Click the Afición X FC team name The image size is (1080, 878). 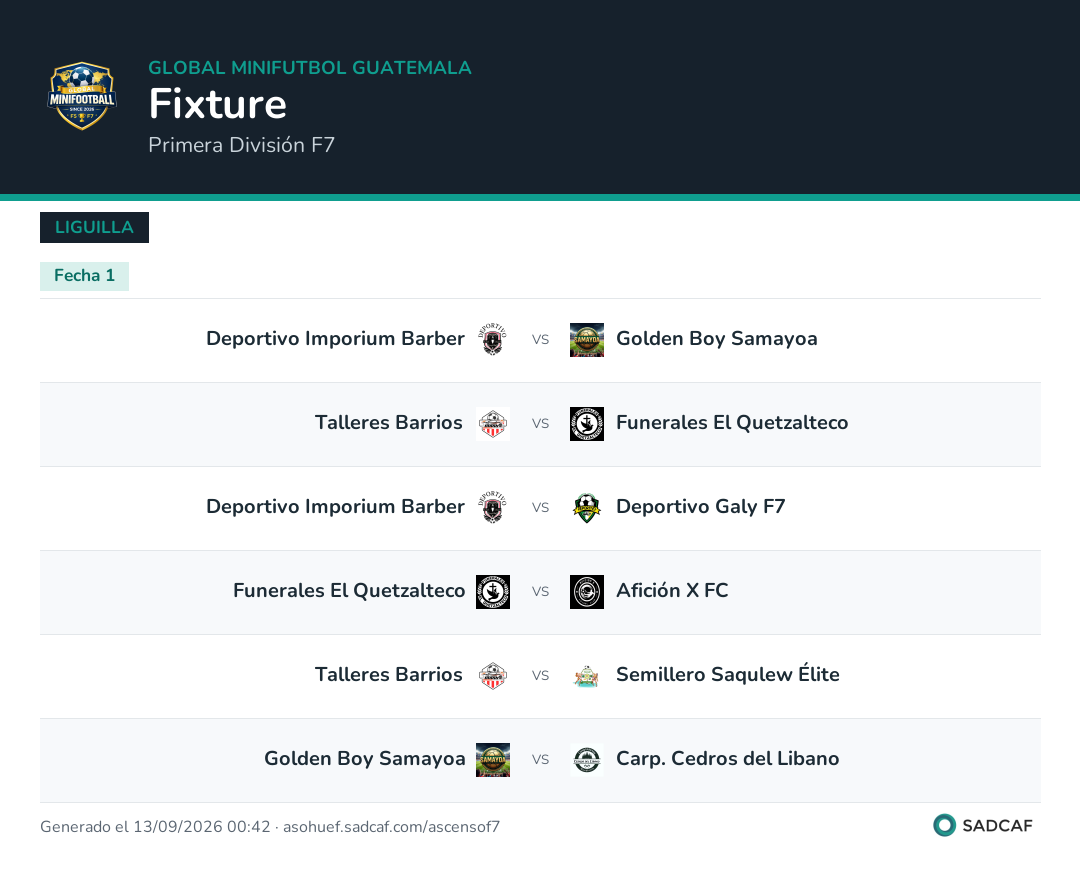672,590
